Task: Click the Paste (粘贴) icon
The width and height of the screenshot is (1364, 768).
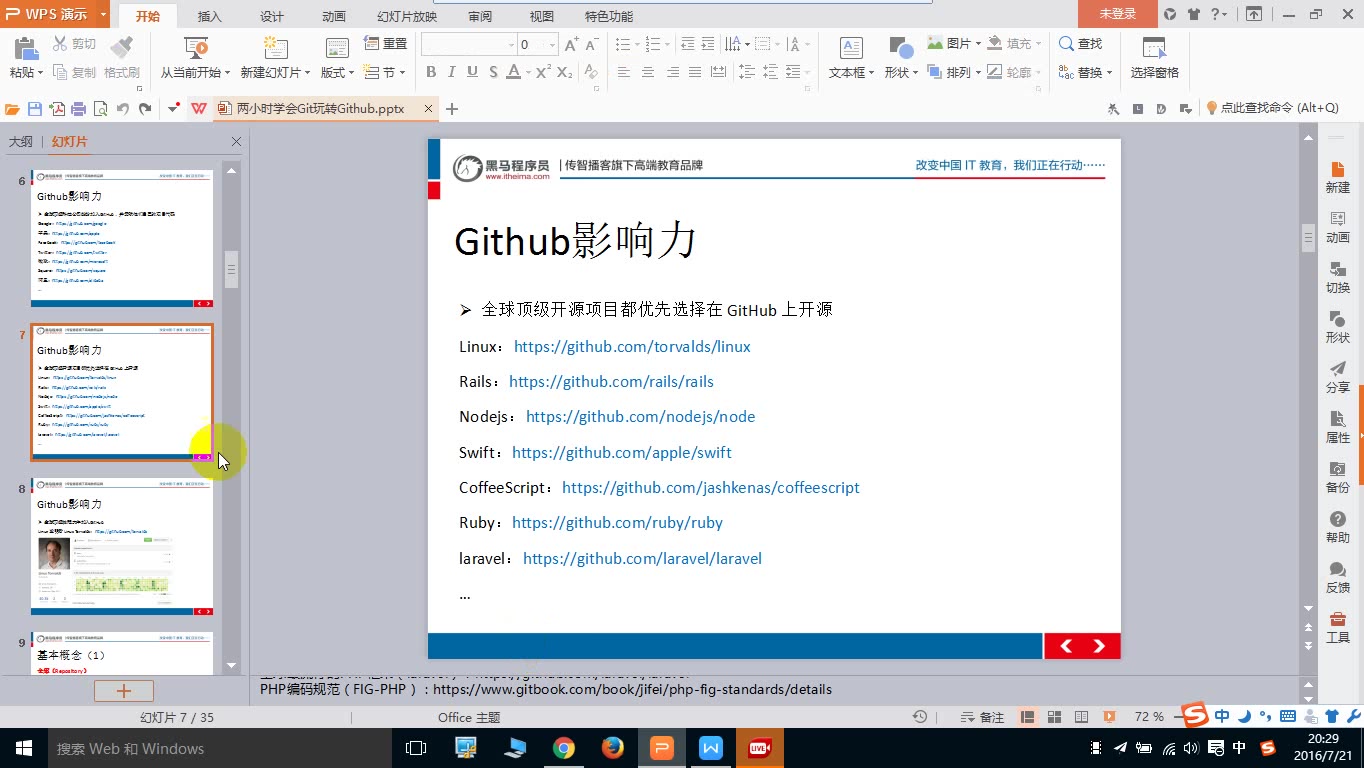Action: (25, 48)
